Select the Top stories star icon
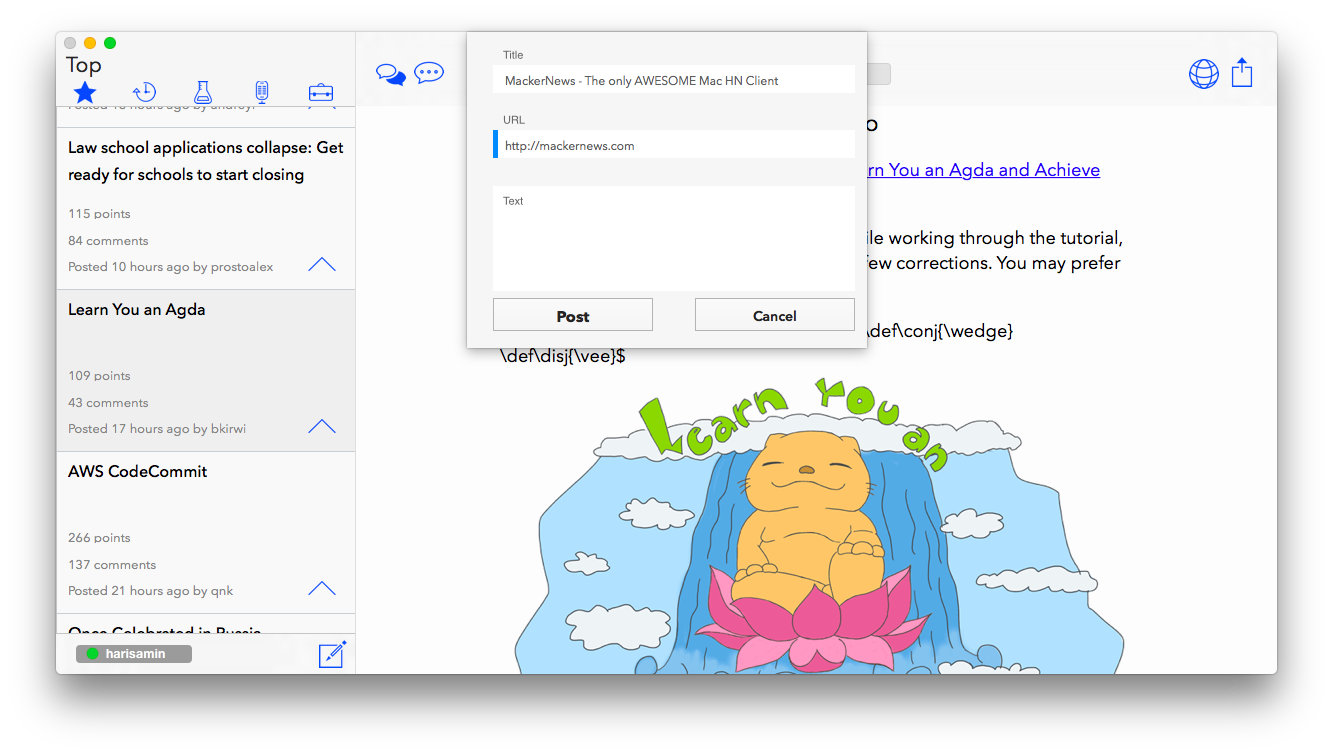The image size is (1333, 754). click(85, 93)
